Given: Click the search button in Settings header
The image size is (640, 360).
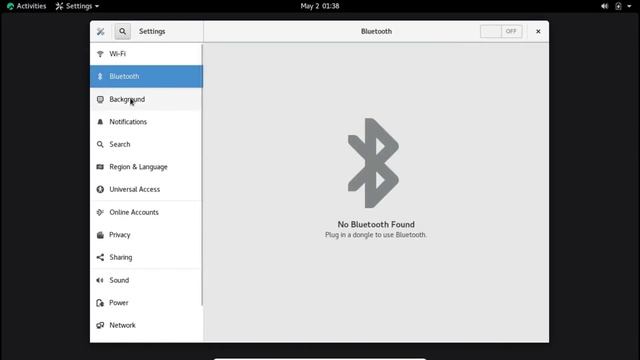Looking at the screenshot, I should [122, 31].
